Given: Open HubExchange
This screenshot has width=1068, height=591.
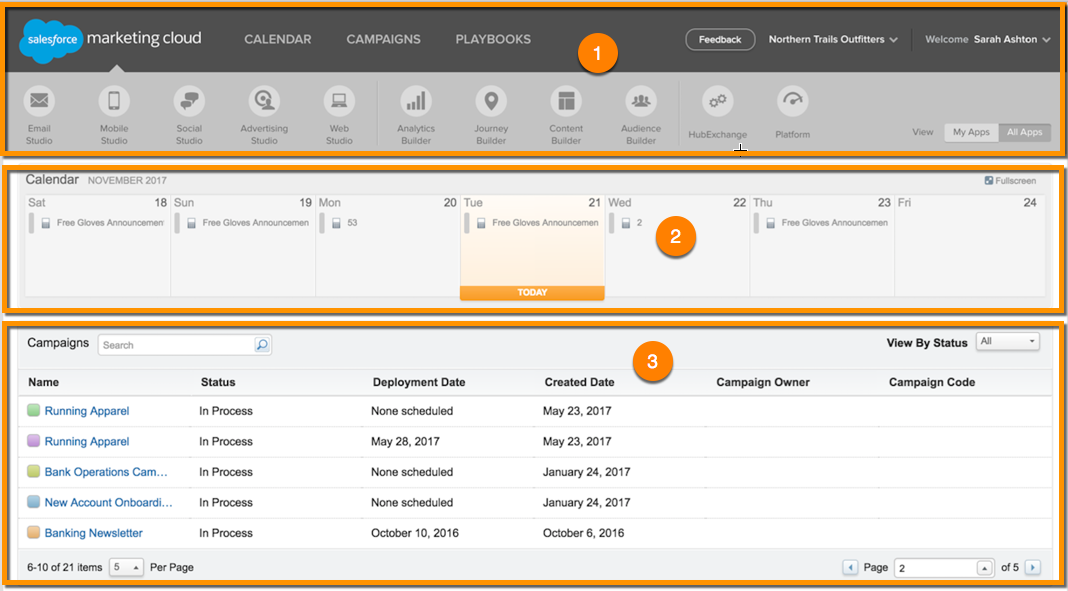Looking at the screenshot, I should 718,113.
